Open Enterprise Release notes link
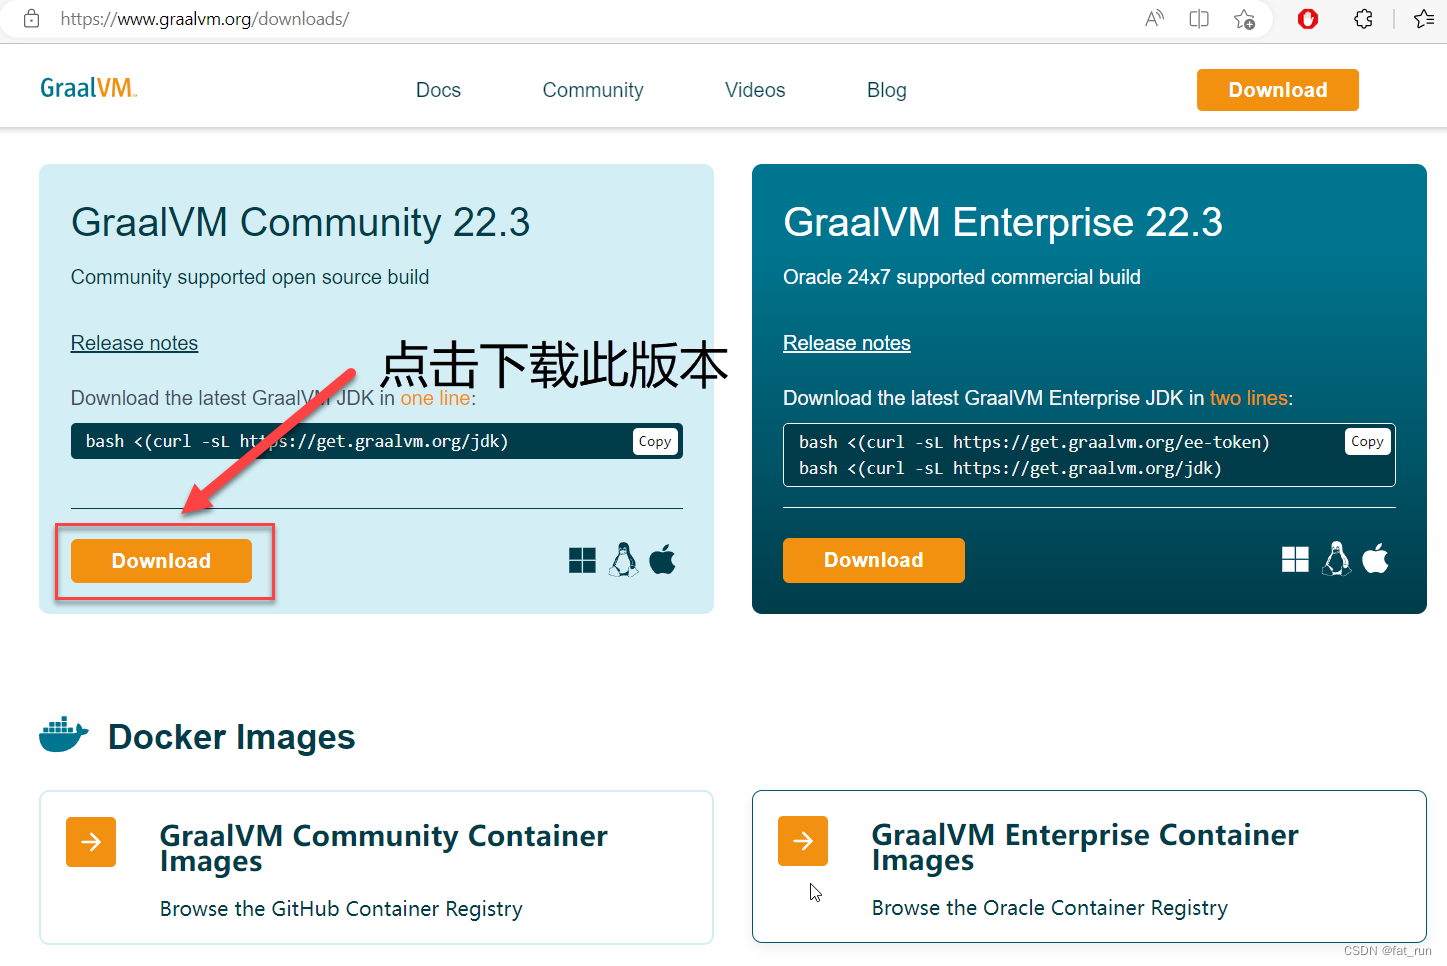 pos(847,343)
